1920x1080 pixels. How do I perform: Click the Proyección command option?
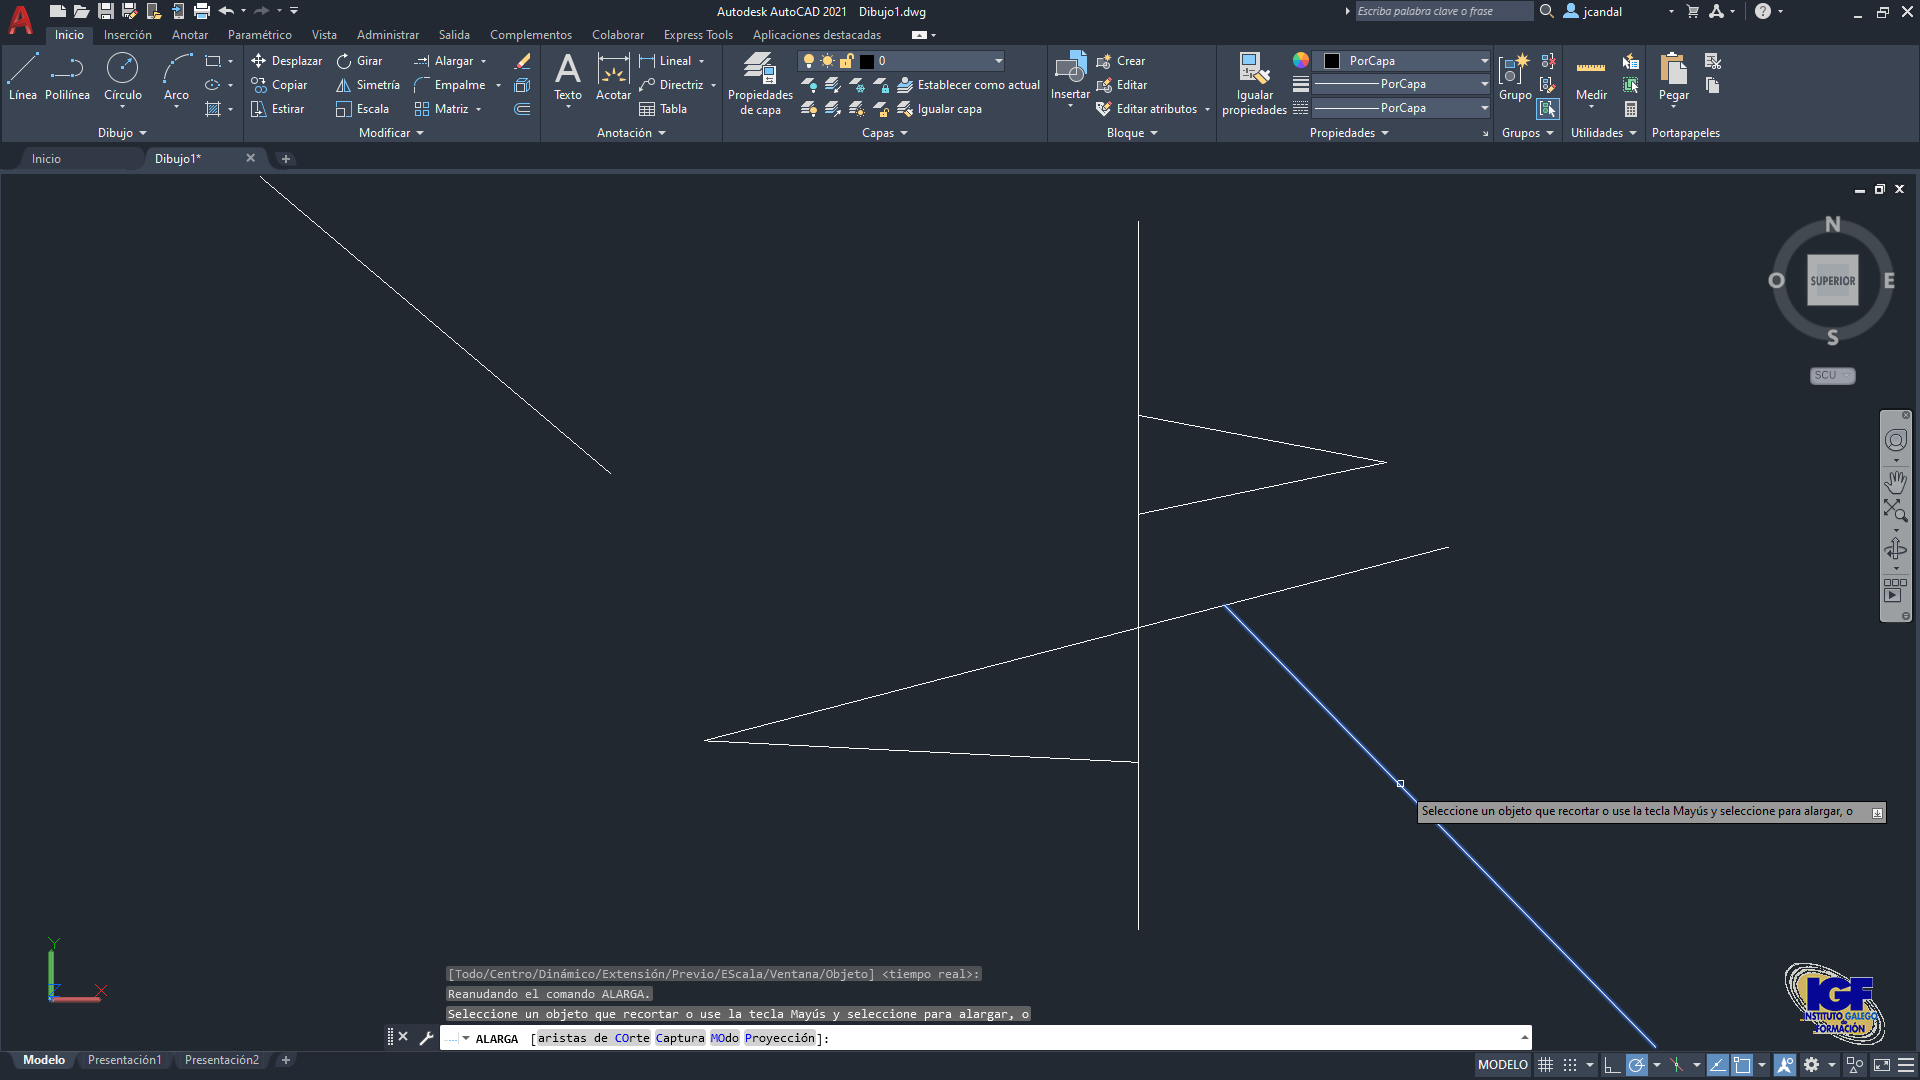click(780, 1038)
